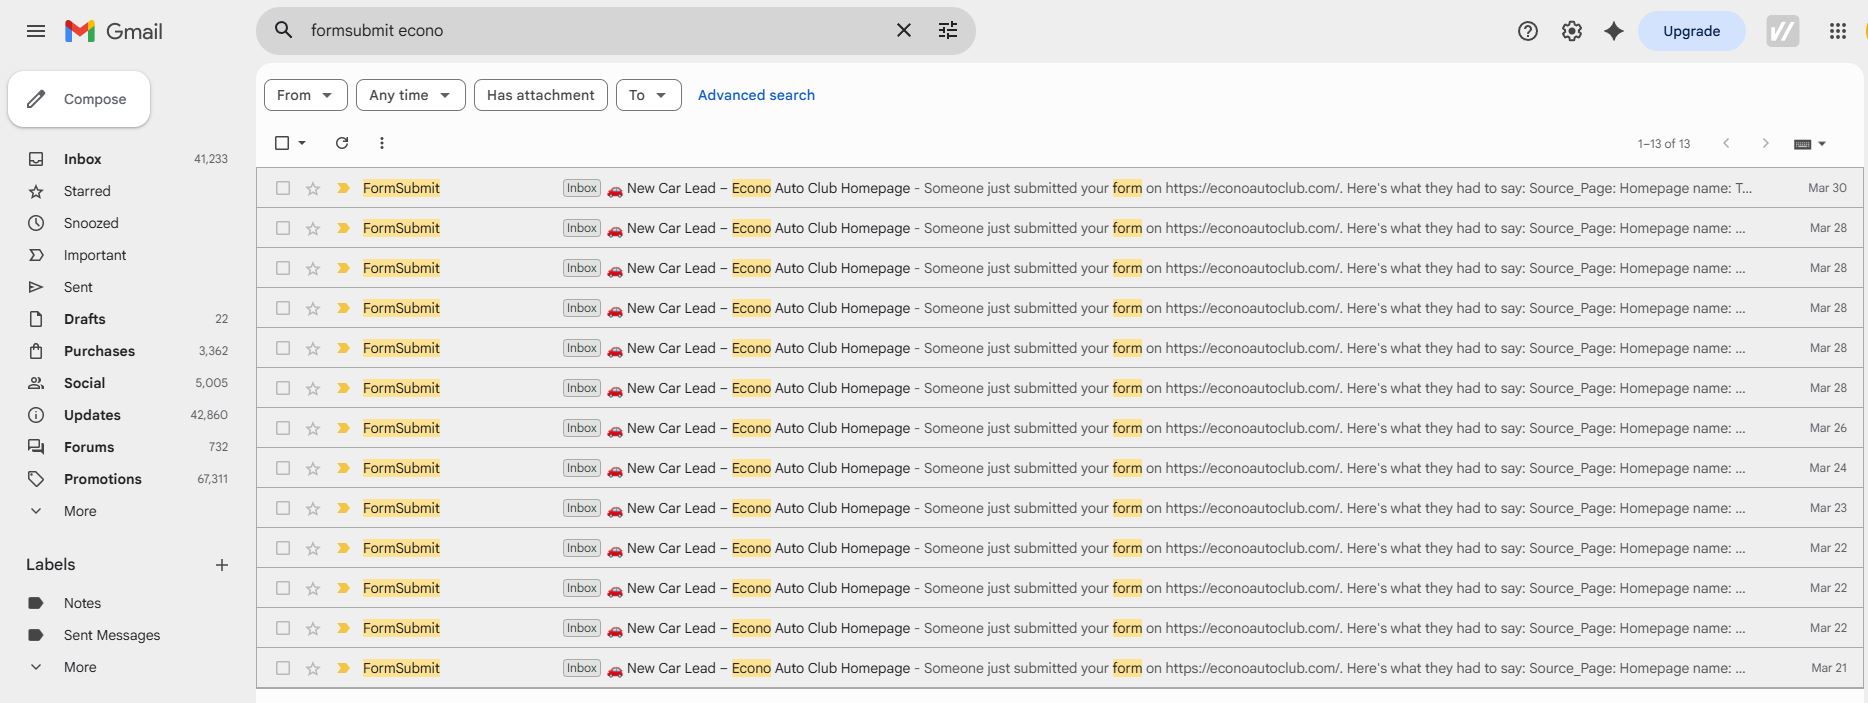Star the Mar 30 FormSubmit email
The image size is (1868, 703).
click(313, 188)
